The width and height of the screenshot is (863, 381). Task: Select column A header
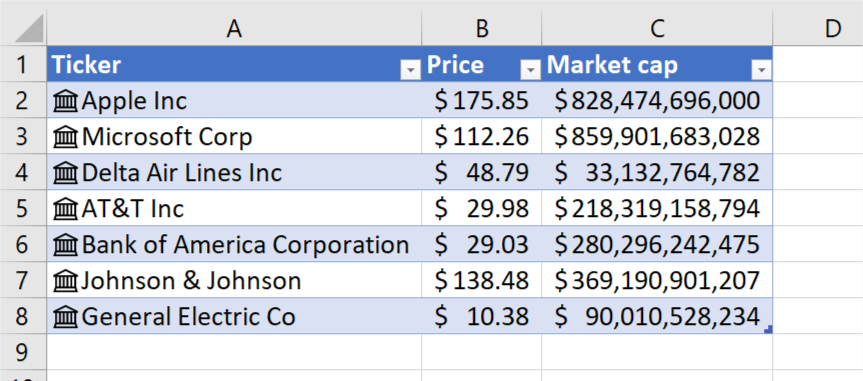234,29
